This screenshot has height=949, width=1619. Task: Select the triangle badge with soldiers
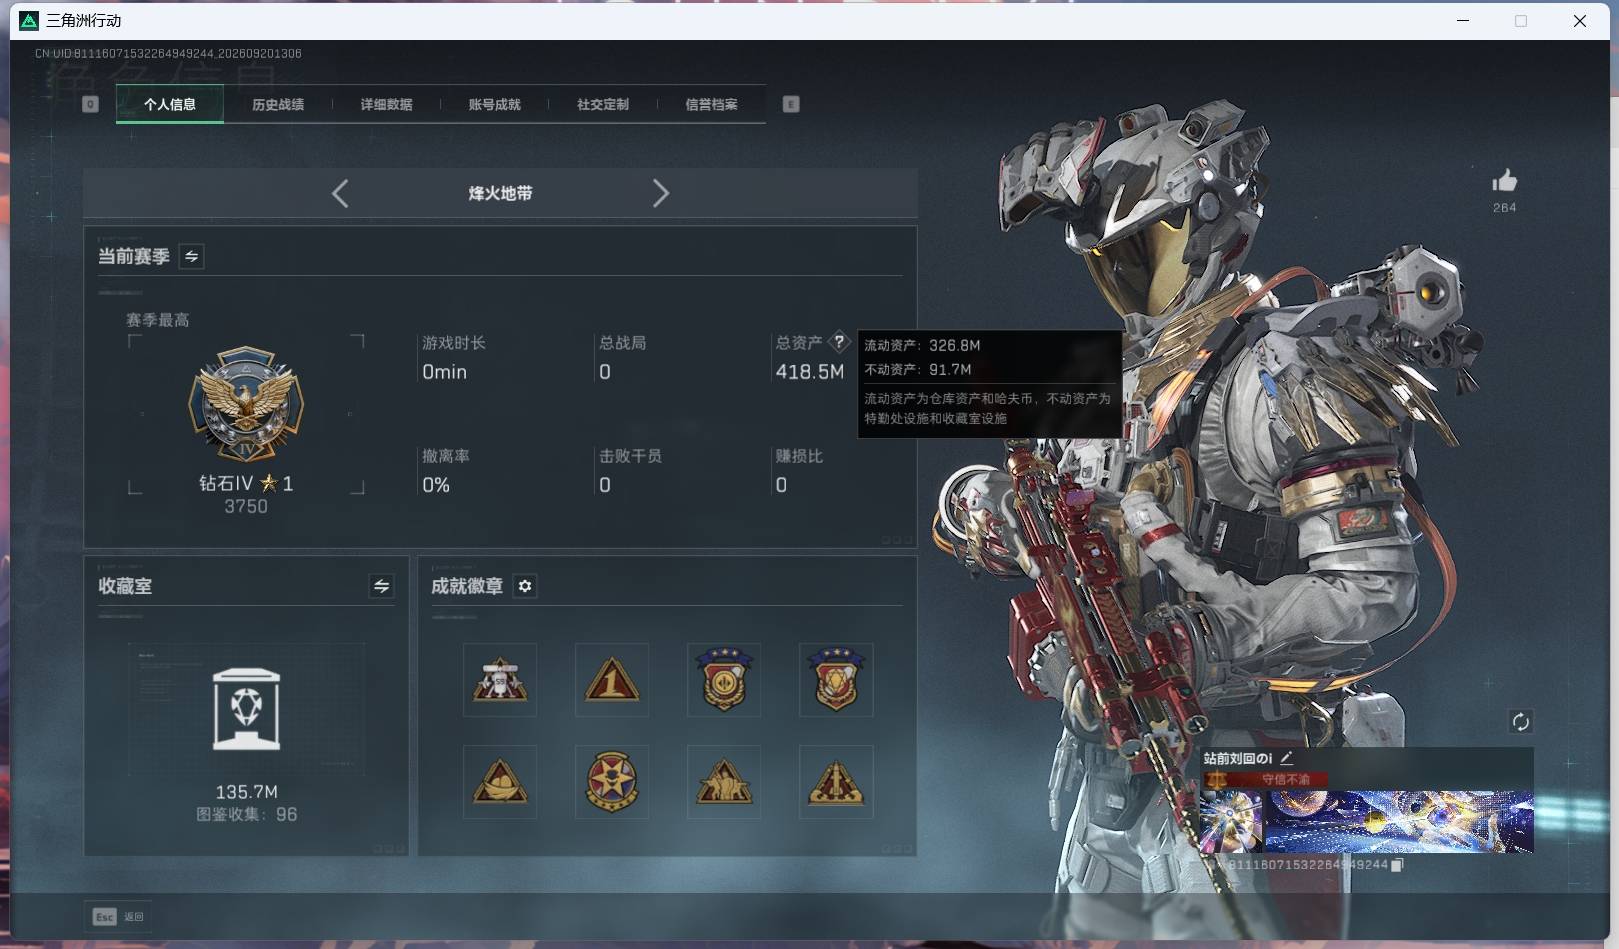point(724,782)
